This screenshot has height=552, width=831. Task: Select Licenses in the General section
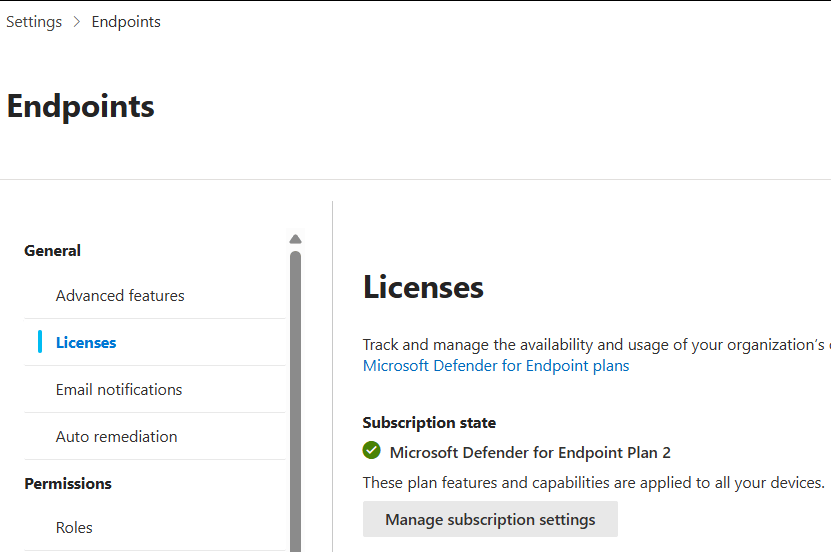(86, 343)
